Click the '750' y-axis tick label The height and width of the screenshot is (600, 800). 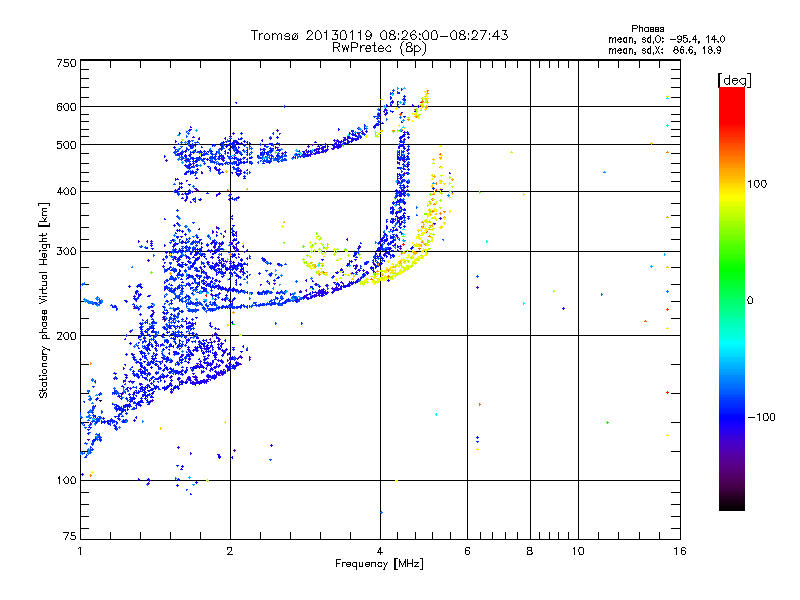tap(66, 63)
